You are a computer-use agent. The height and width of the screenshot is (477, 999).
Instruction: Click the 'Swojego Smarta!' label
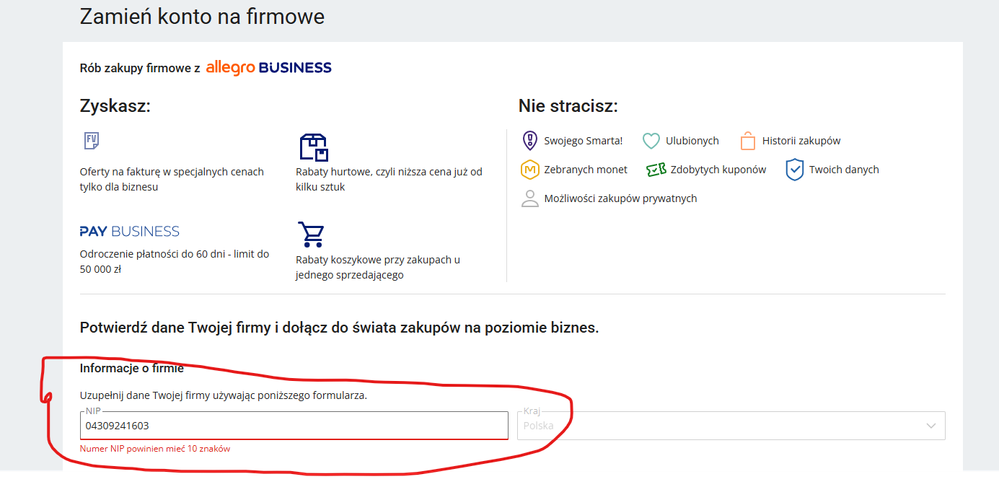(x=584, y=141)
